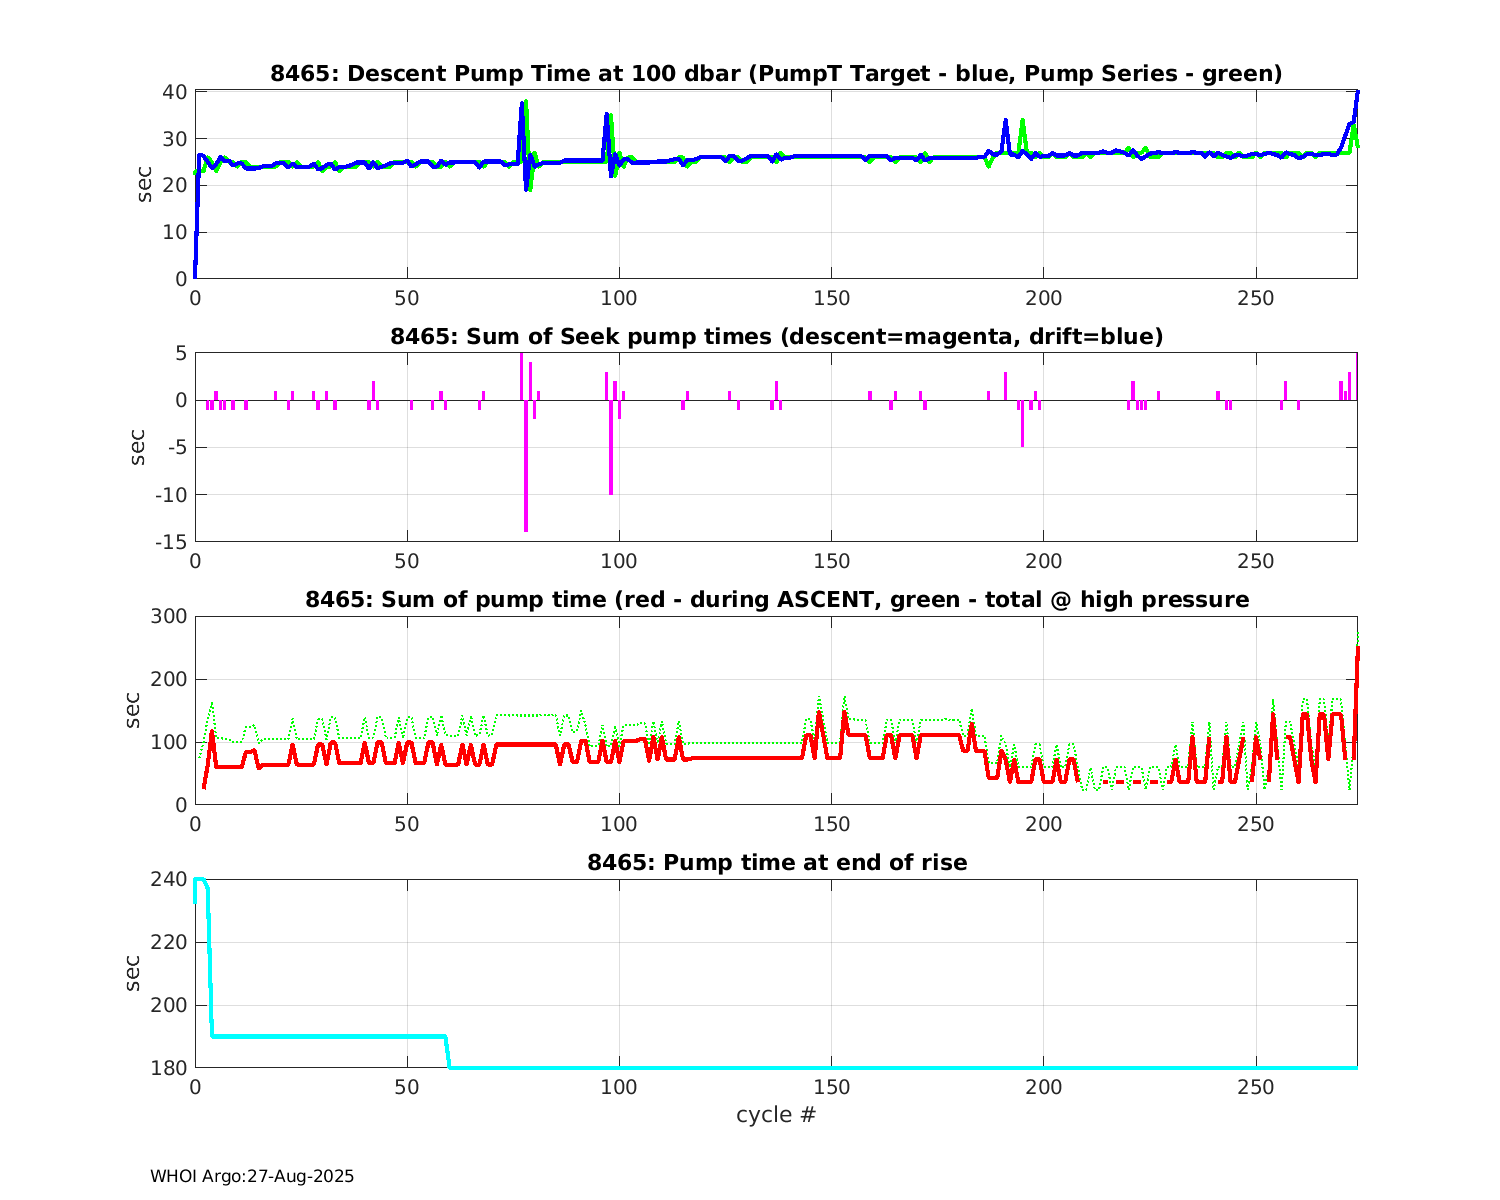
Task: Click the red line's final peak at 250 sec
Action: (x=1357, y=650)
